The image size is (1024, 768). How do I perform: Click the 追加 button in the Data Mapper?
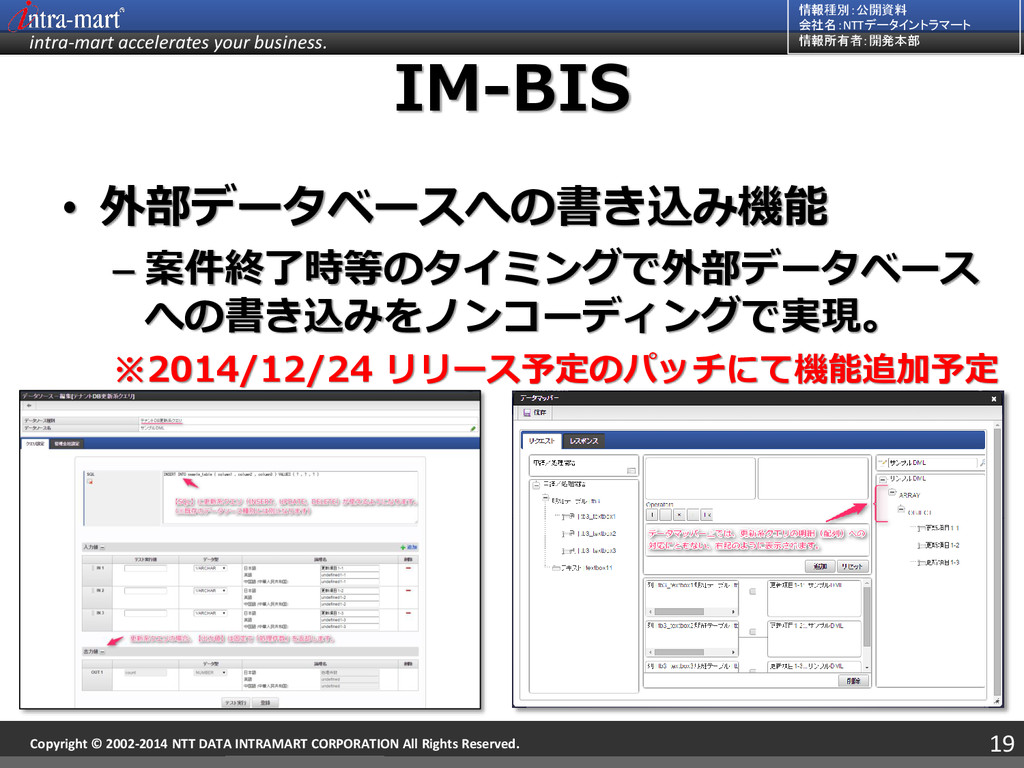(x=820, y=566)
